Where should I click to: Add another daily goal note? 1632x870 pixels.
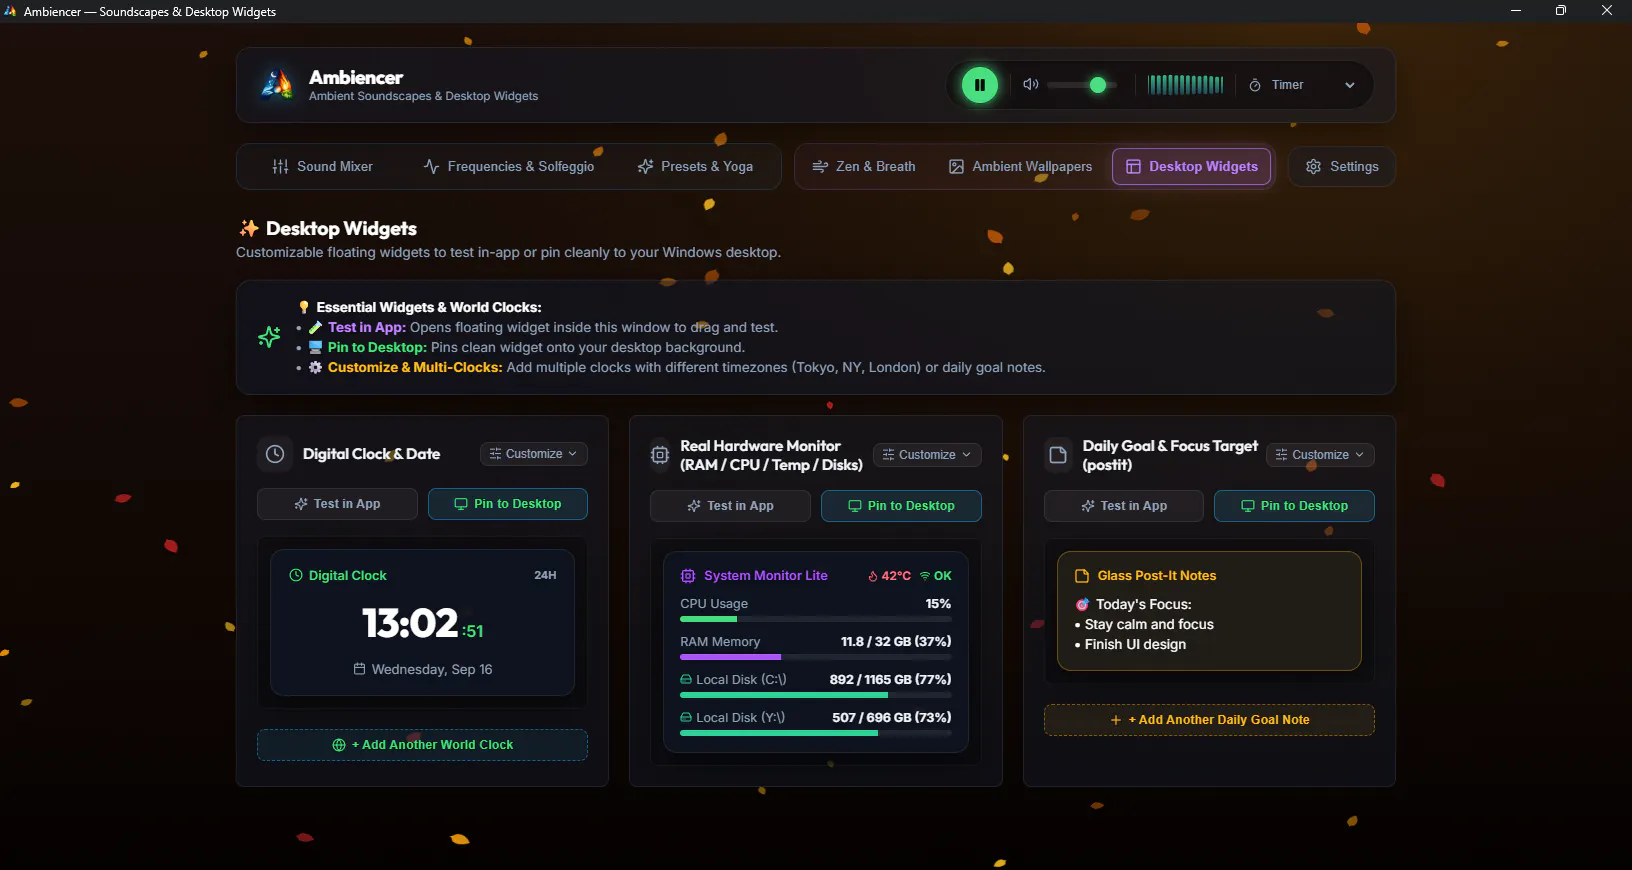point(1209,720)
